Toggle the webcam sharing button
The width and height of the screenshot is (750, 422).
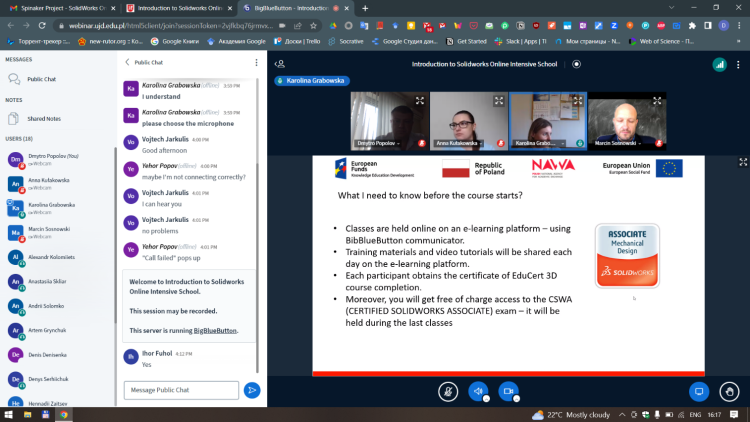[x=508, y=391]
